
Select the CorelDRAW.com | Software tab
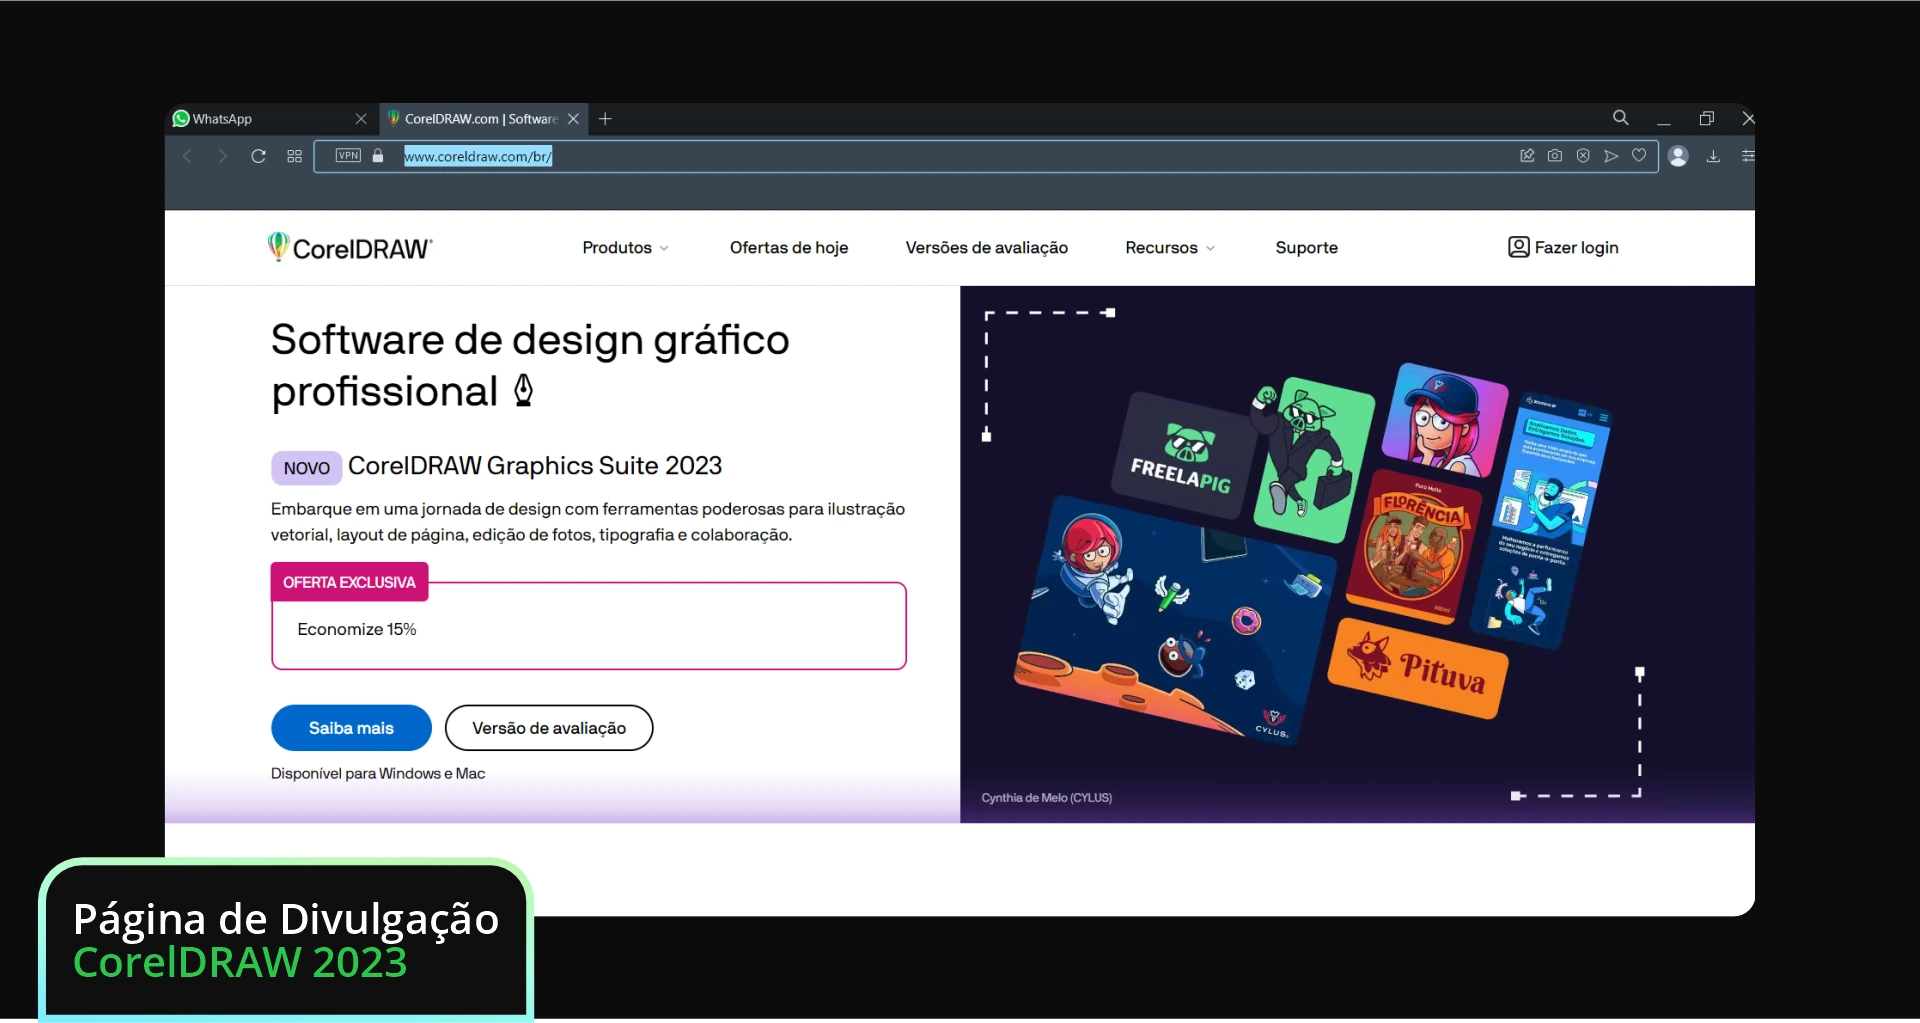[x=484, y=119]
